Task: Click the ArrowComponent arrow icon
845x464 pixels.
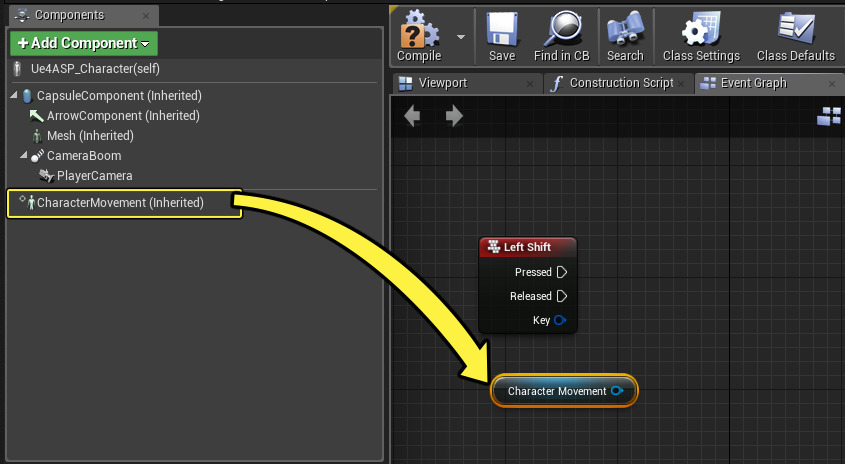Action: [37, 116]
